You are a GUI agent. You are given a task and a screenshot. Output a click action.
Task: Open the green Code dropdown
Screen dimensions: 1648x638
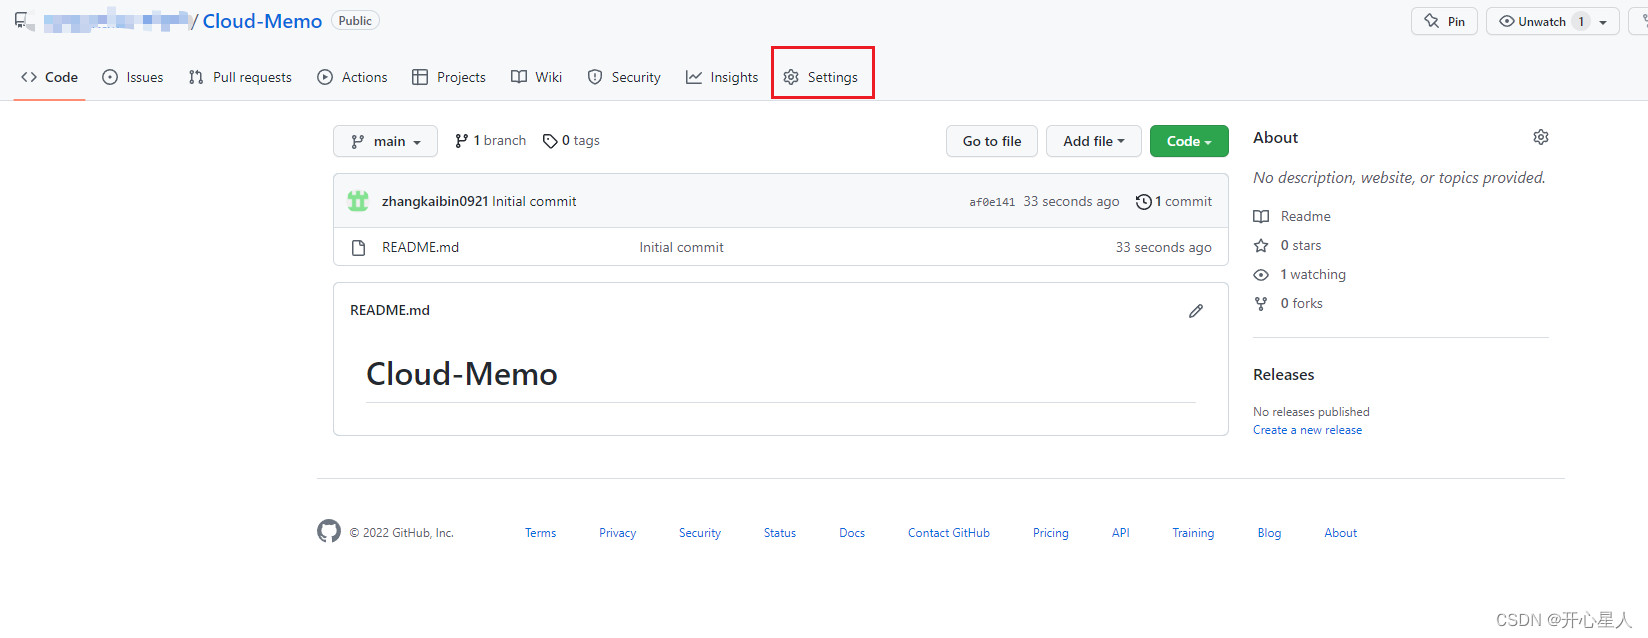point(1189,141)
